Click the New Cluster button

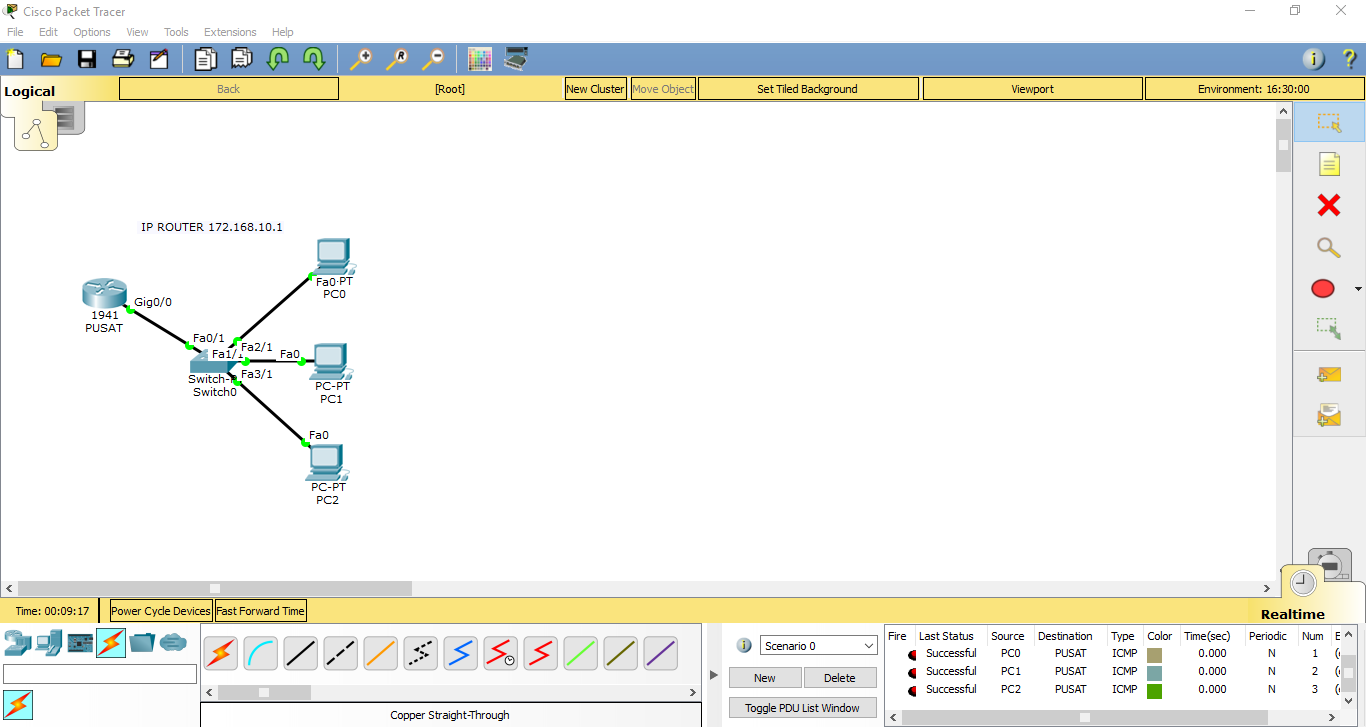click(x=595, y=89)
